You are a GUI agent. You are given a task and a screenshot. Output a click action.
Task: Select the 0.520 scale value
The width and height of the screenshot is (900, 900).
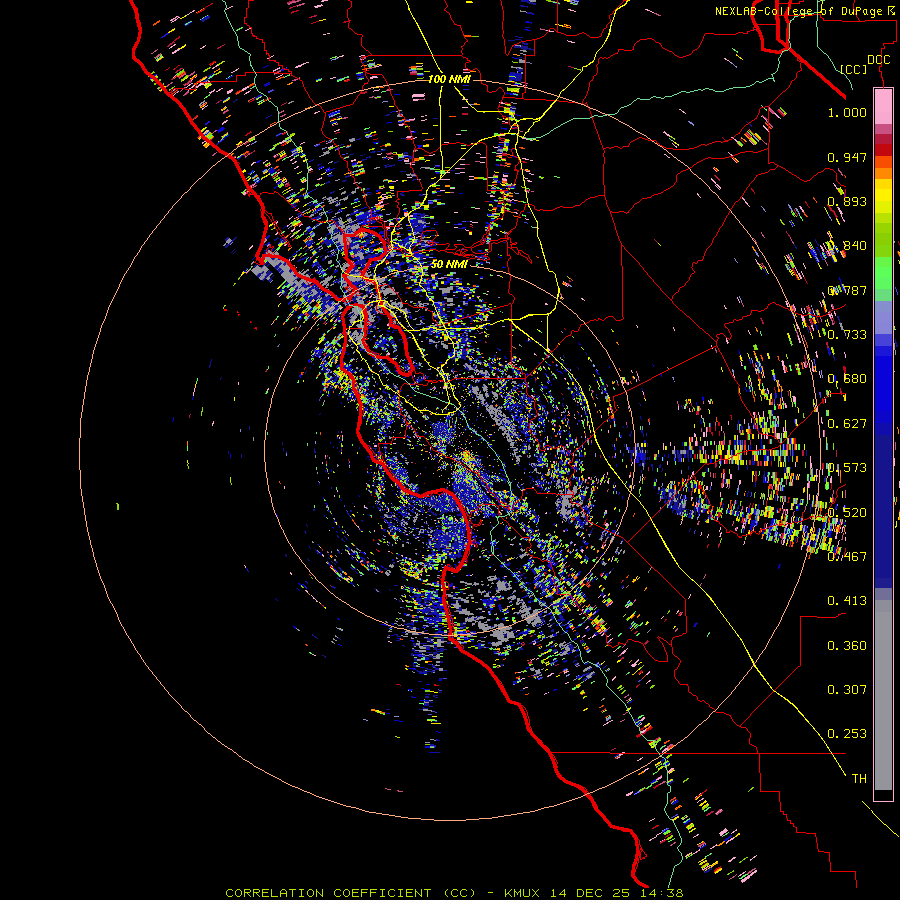pyautogui.click(x=847, y=513)
